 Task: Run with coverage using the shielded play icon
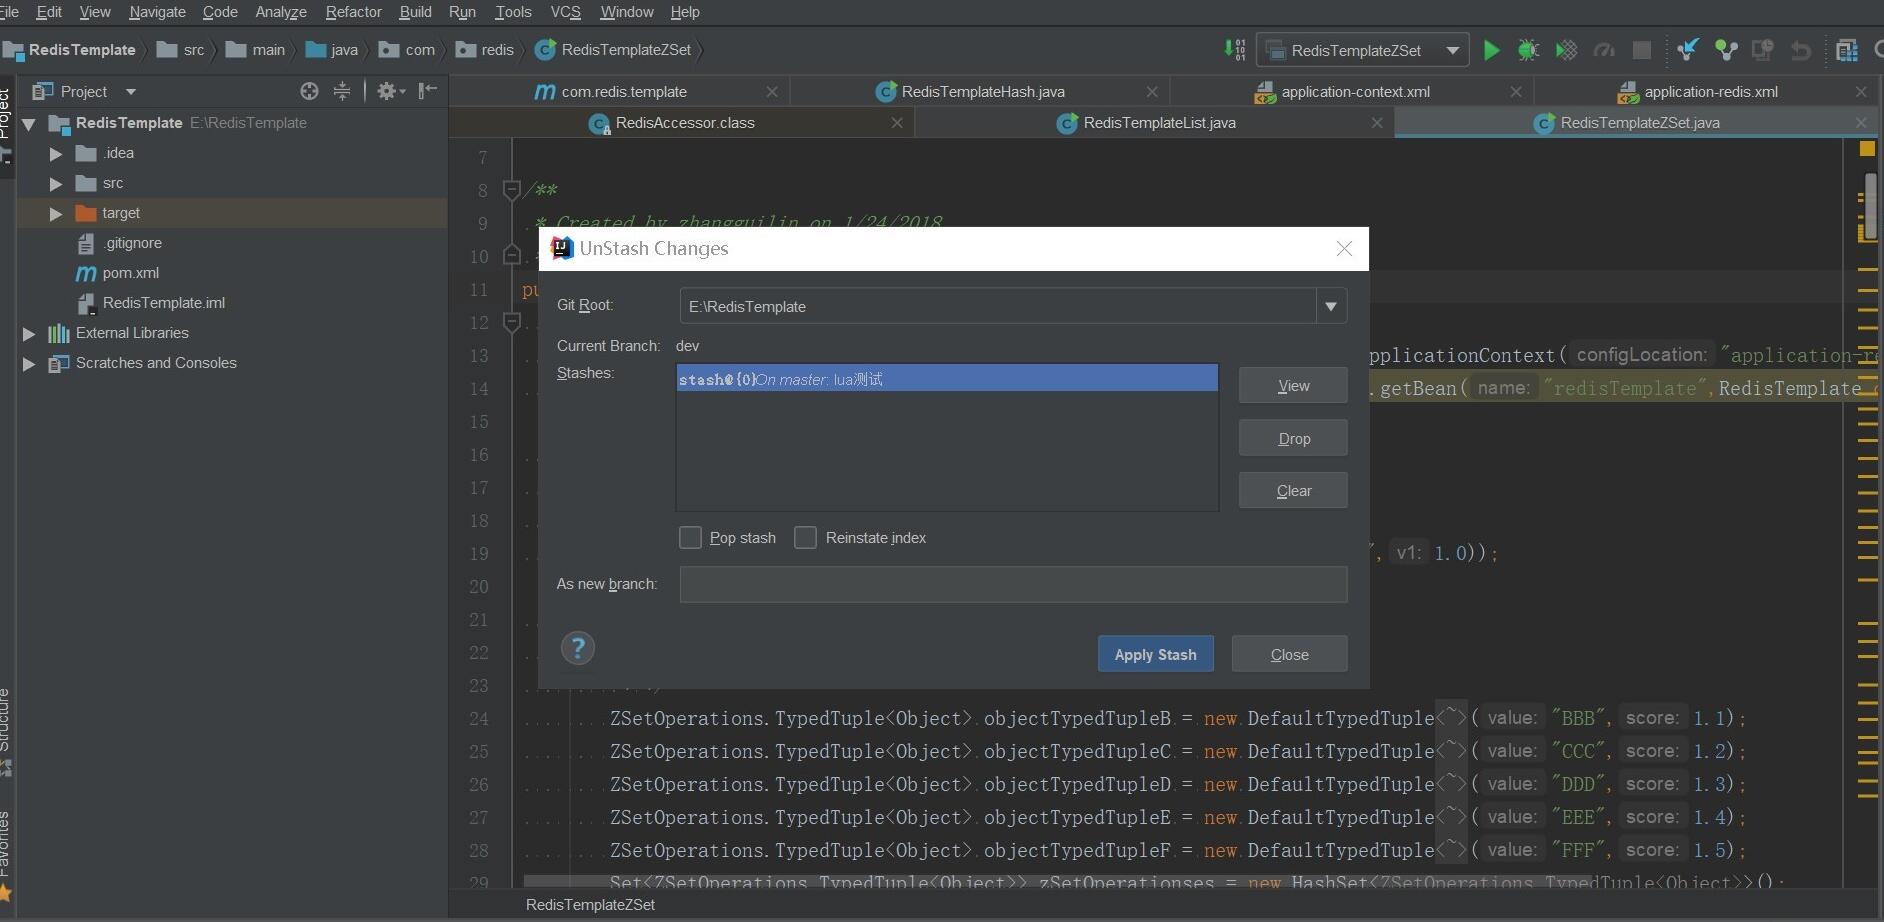pyautogui.click(x=1566, y=50)
